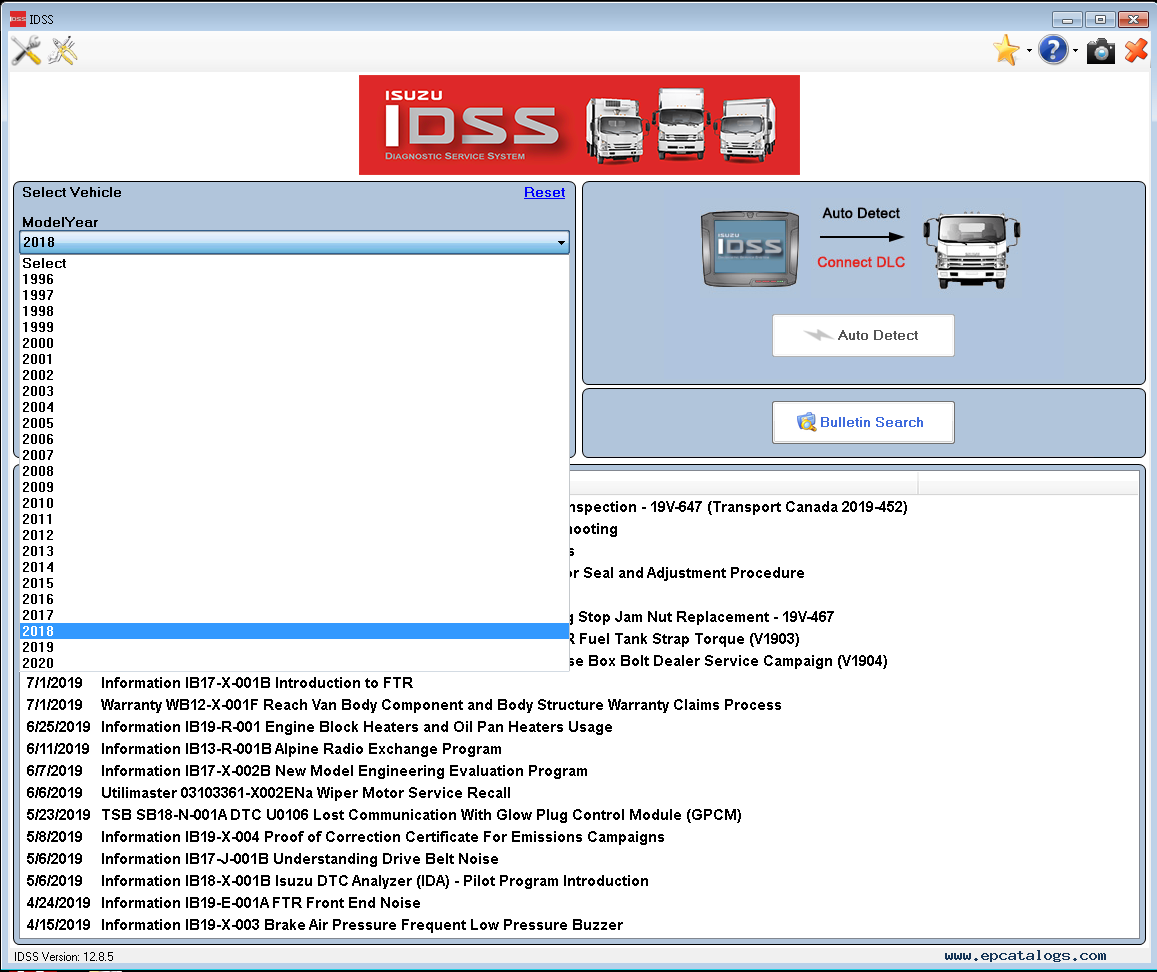Expand the favorites star dropdown arrow
The image size is (1157, 972).
1029,51
